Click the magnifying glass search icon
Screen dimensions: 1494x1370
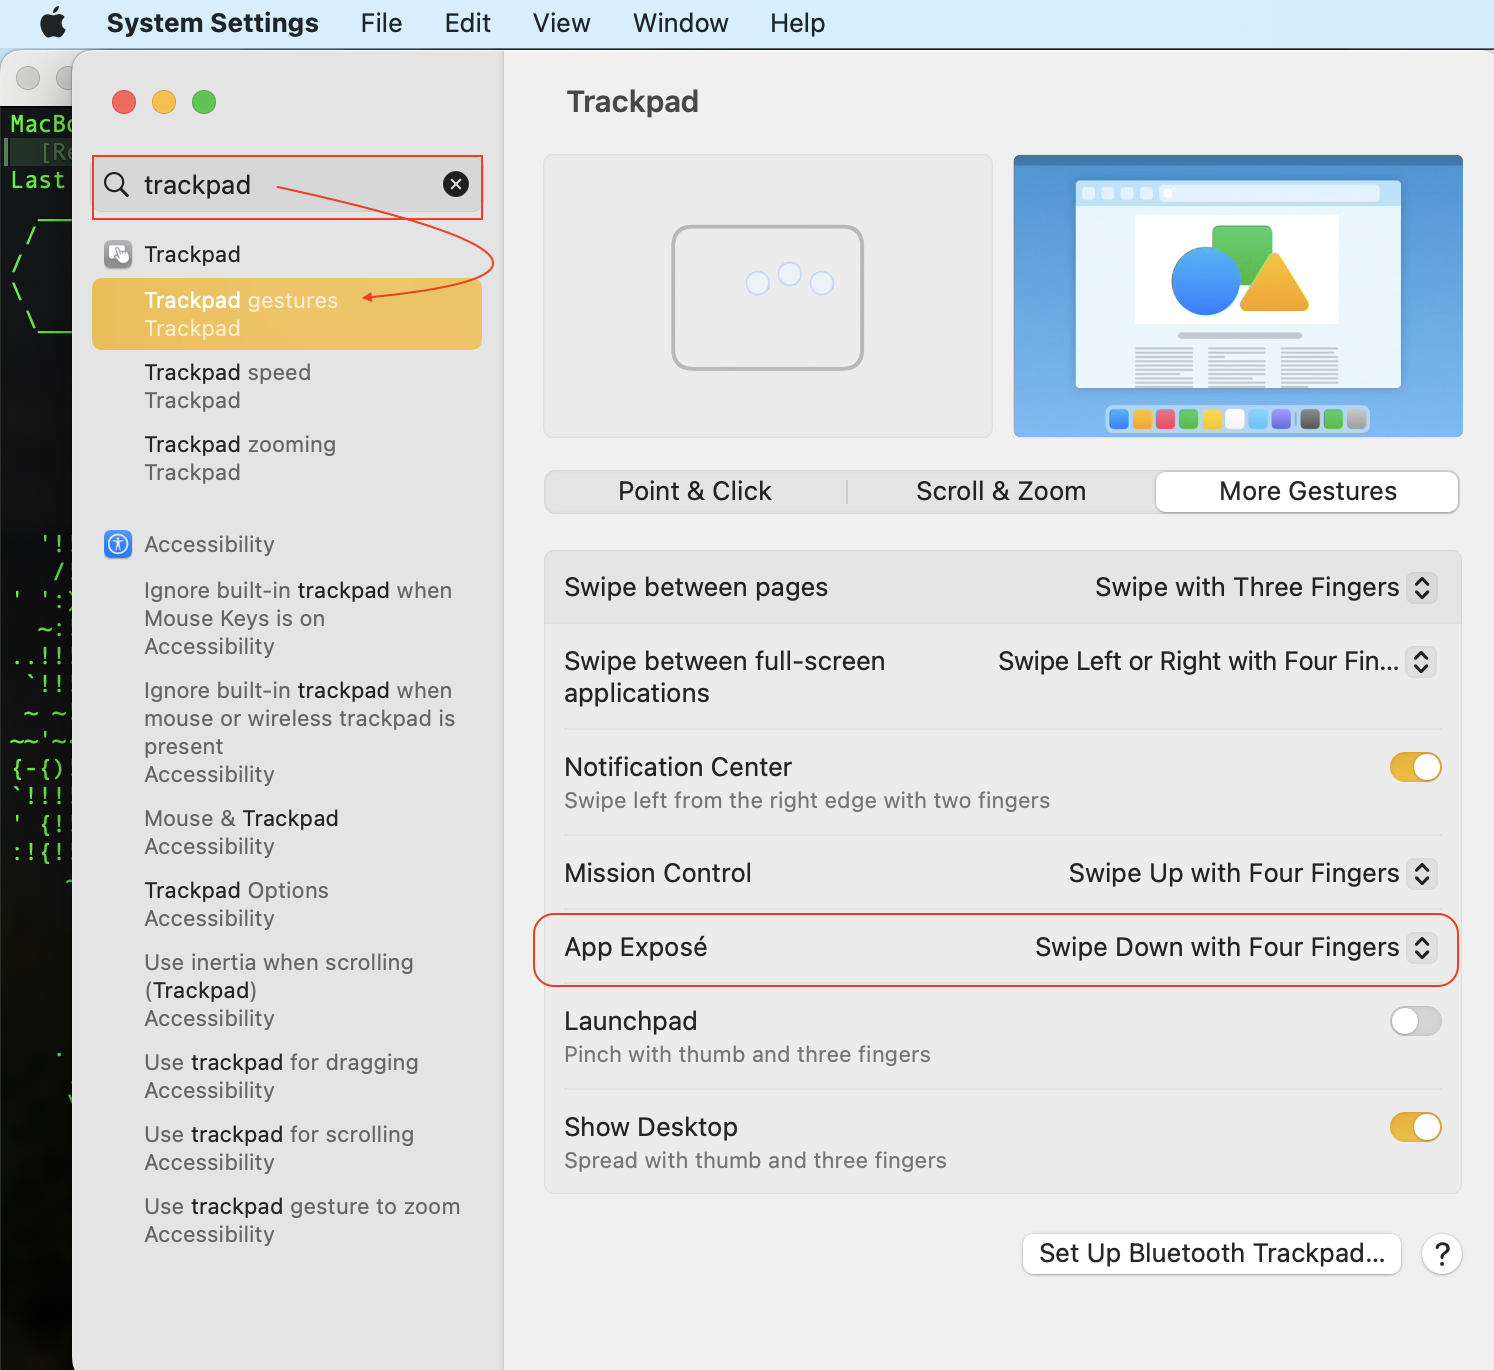pos(117,184)
